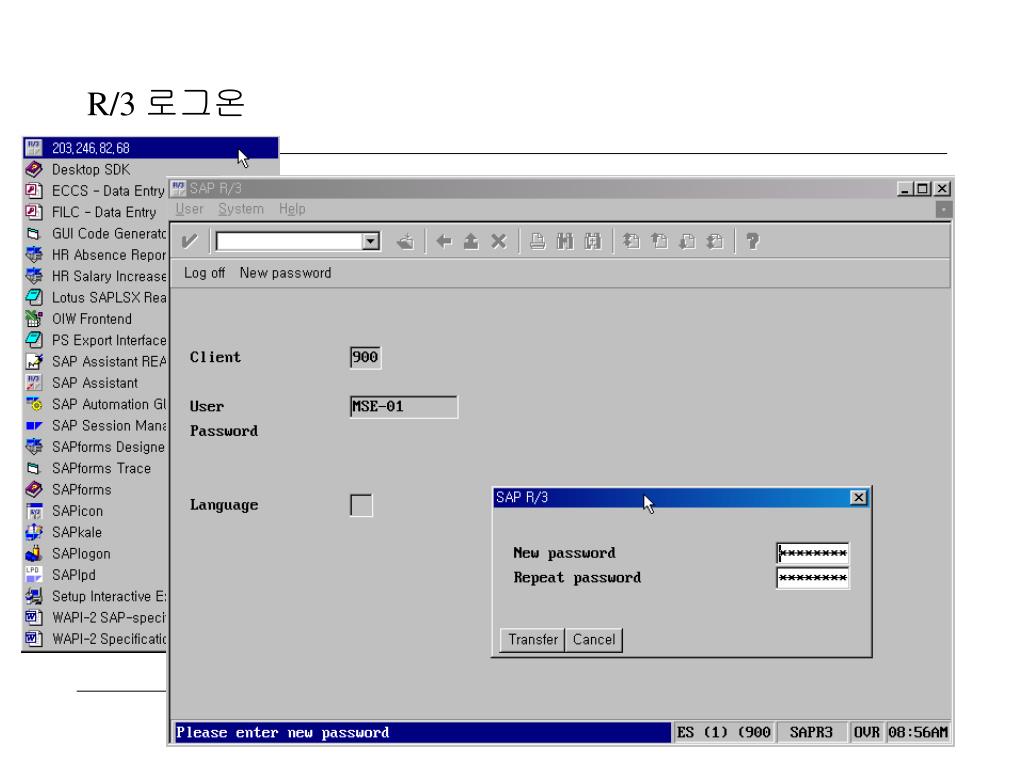Click the Last Page toolbar icon
Viewport: 1024px width, 768px height.
tap(715, 242)
